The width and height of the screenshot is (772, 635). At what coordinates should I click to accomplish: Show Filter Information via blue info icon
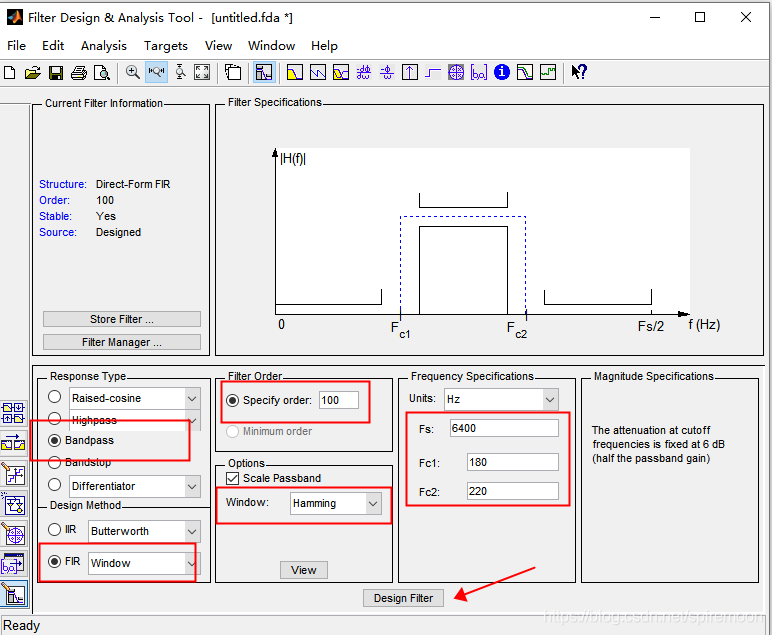[x=502, y=72]
